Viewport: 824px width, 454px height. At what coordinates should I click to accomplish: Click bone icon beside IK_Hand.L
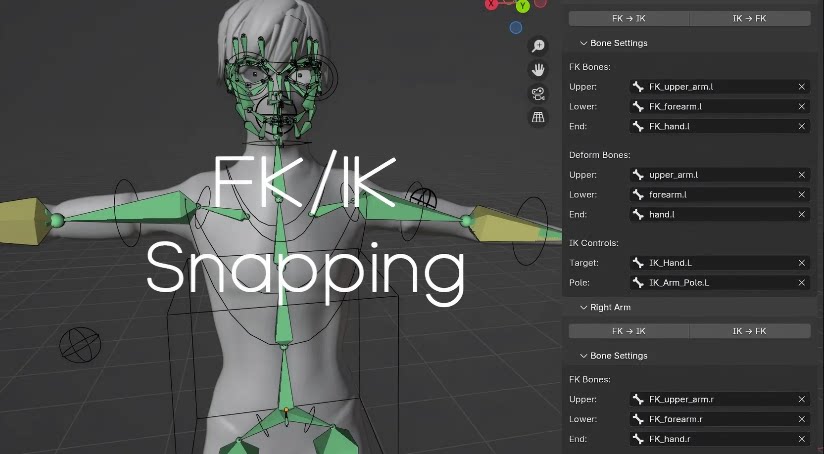click(x=638, y=263)
